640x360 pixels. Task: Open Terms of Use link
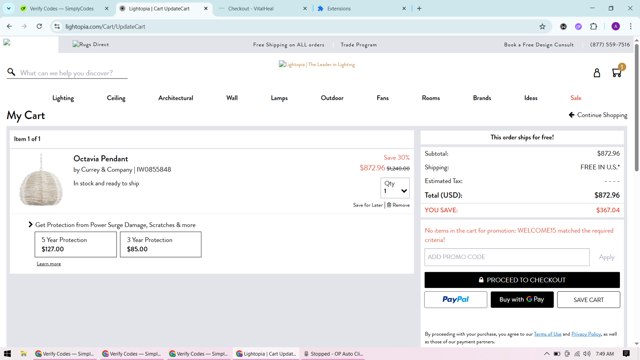pos(547,334)
